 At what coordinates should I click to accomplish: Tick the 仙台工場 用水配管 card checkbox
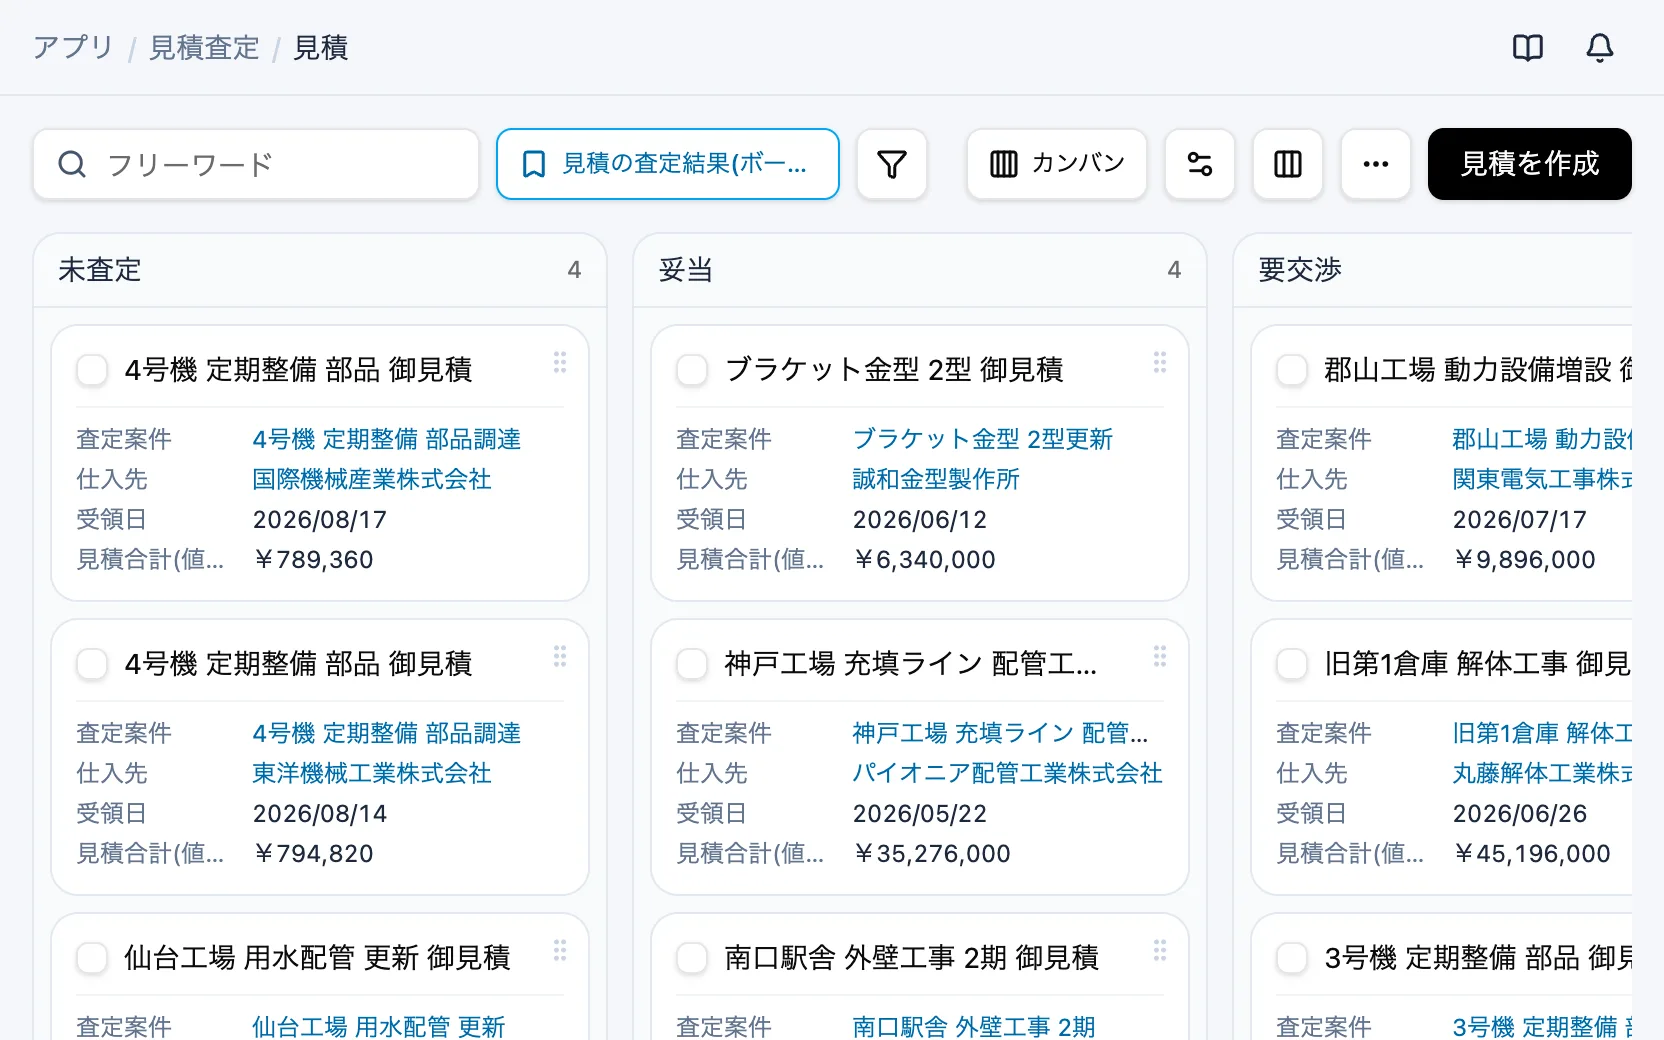click(x=92, y=958)
